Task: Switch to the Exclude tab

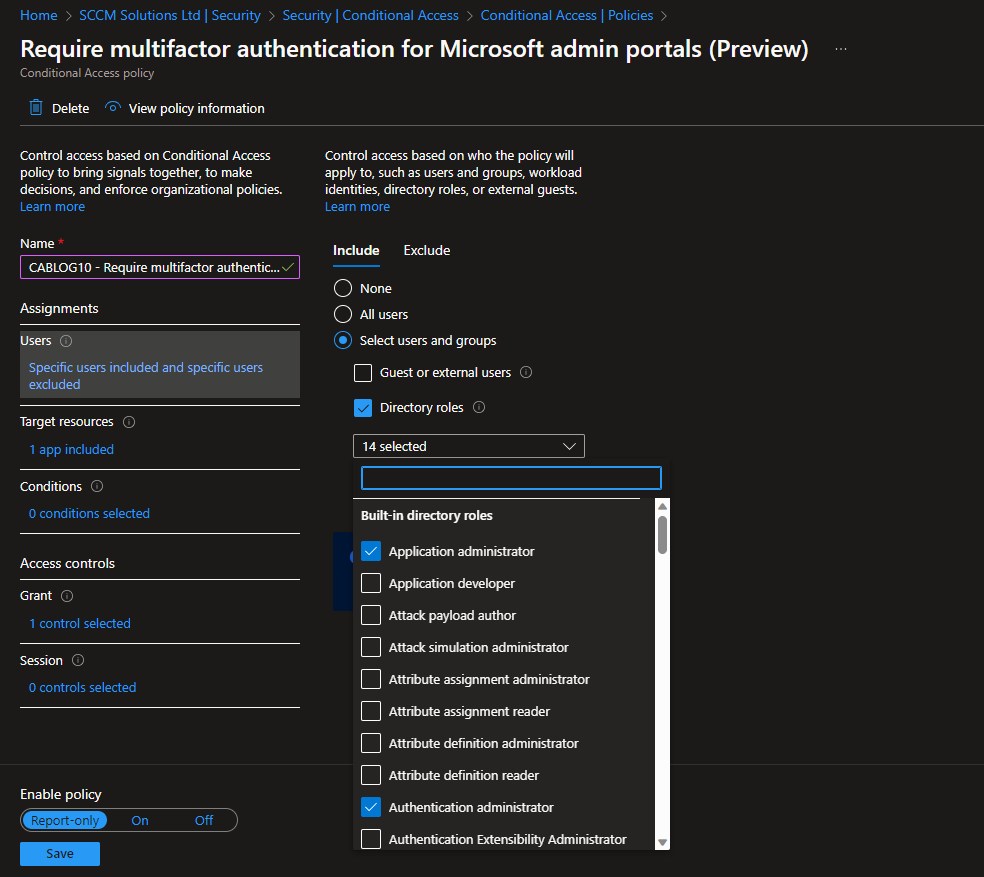Action: [427, 251]
